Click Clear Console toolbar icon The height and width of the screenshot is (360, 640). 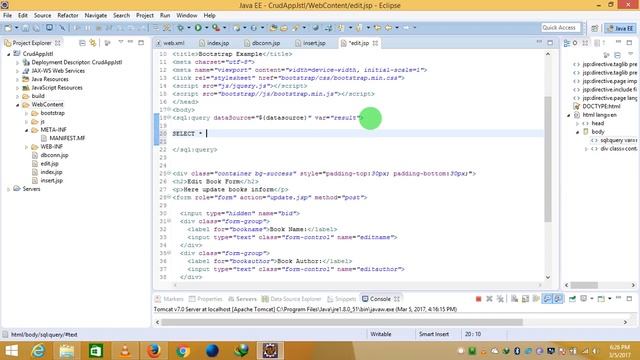tap(514, 299)
